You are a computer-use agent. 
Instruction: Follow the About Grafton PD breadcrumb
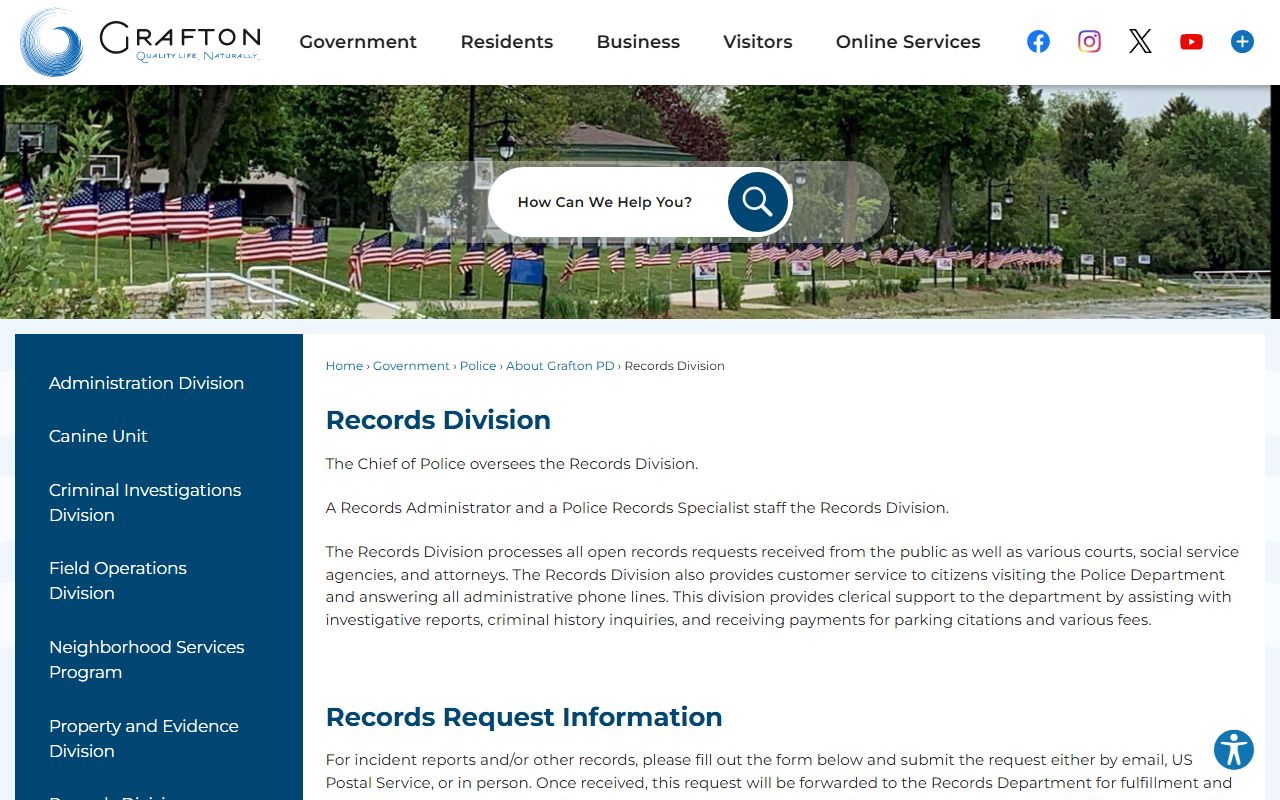tap(560, 366)
